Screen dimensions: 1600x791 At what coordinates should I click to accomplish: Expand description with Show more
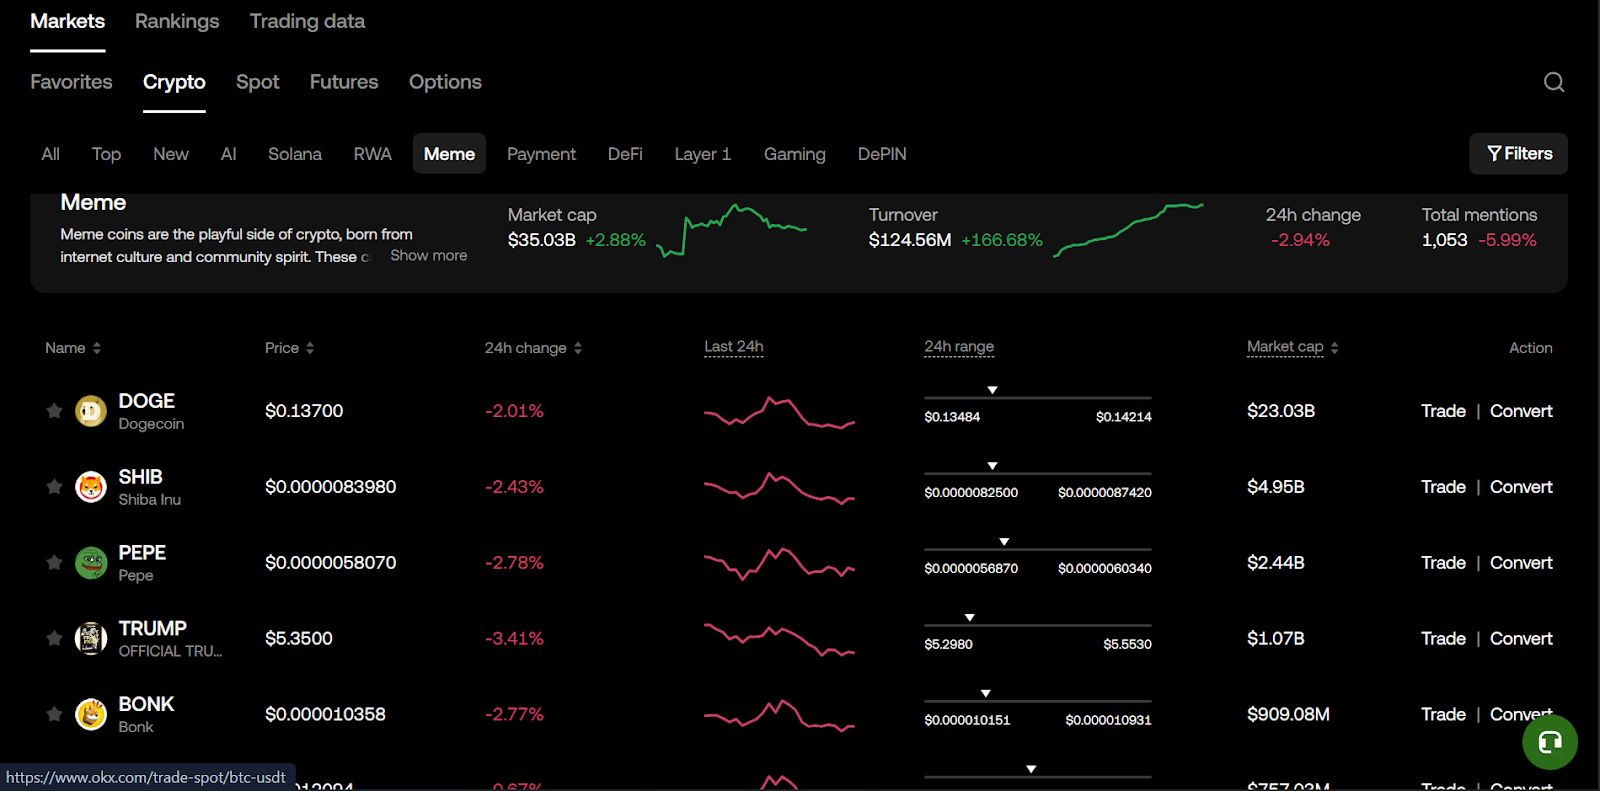click(428, 256)
